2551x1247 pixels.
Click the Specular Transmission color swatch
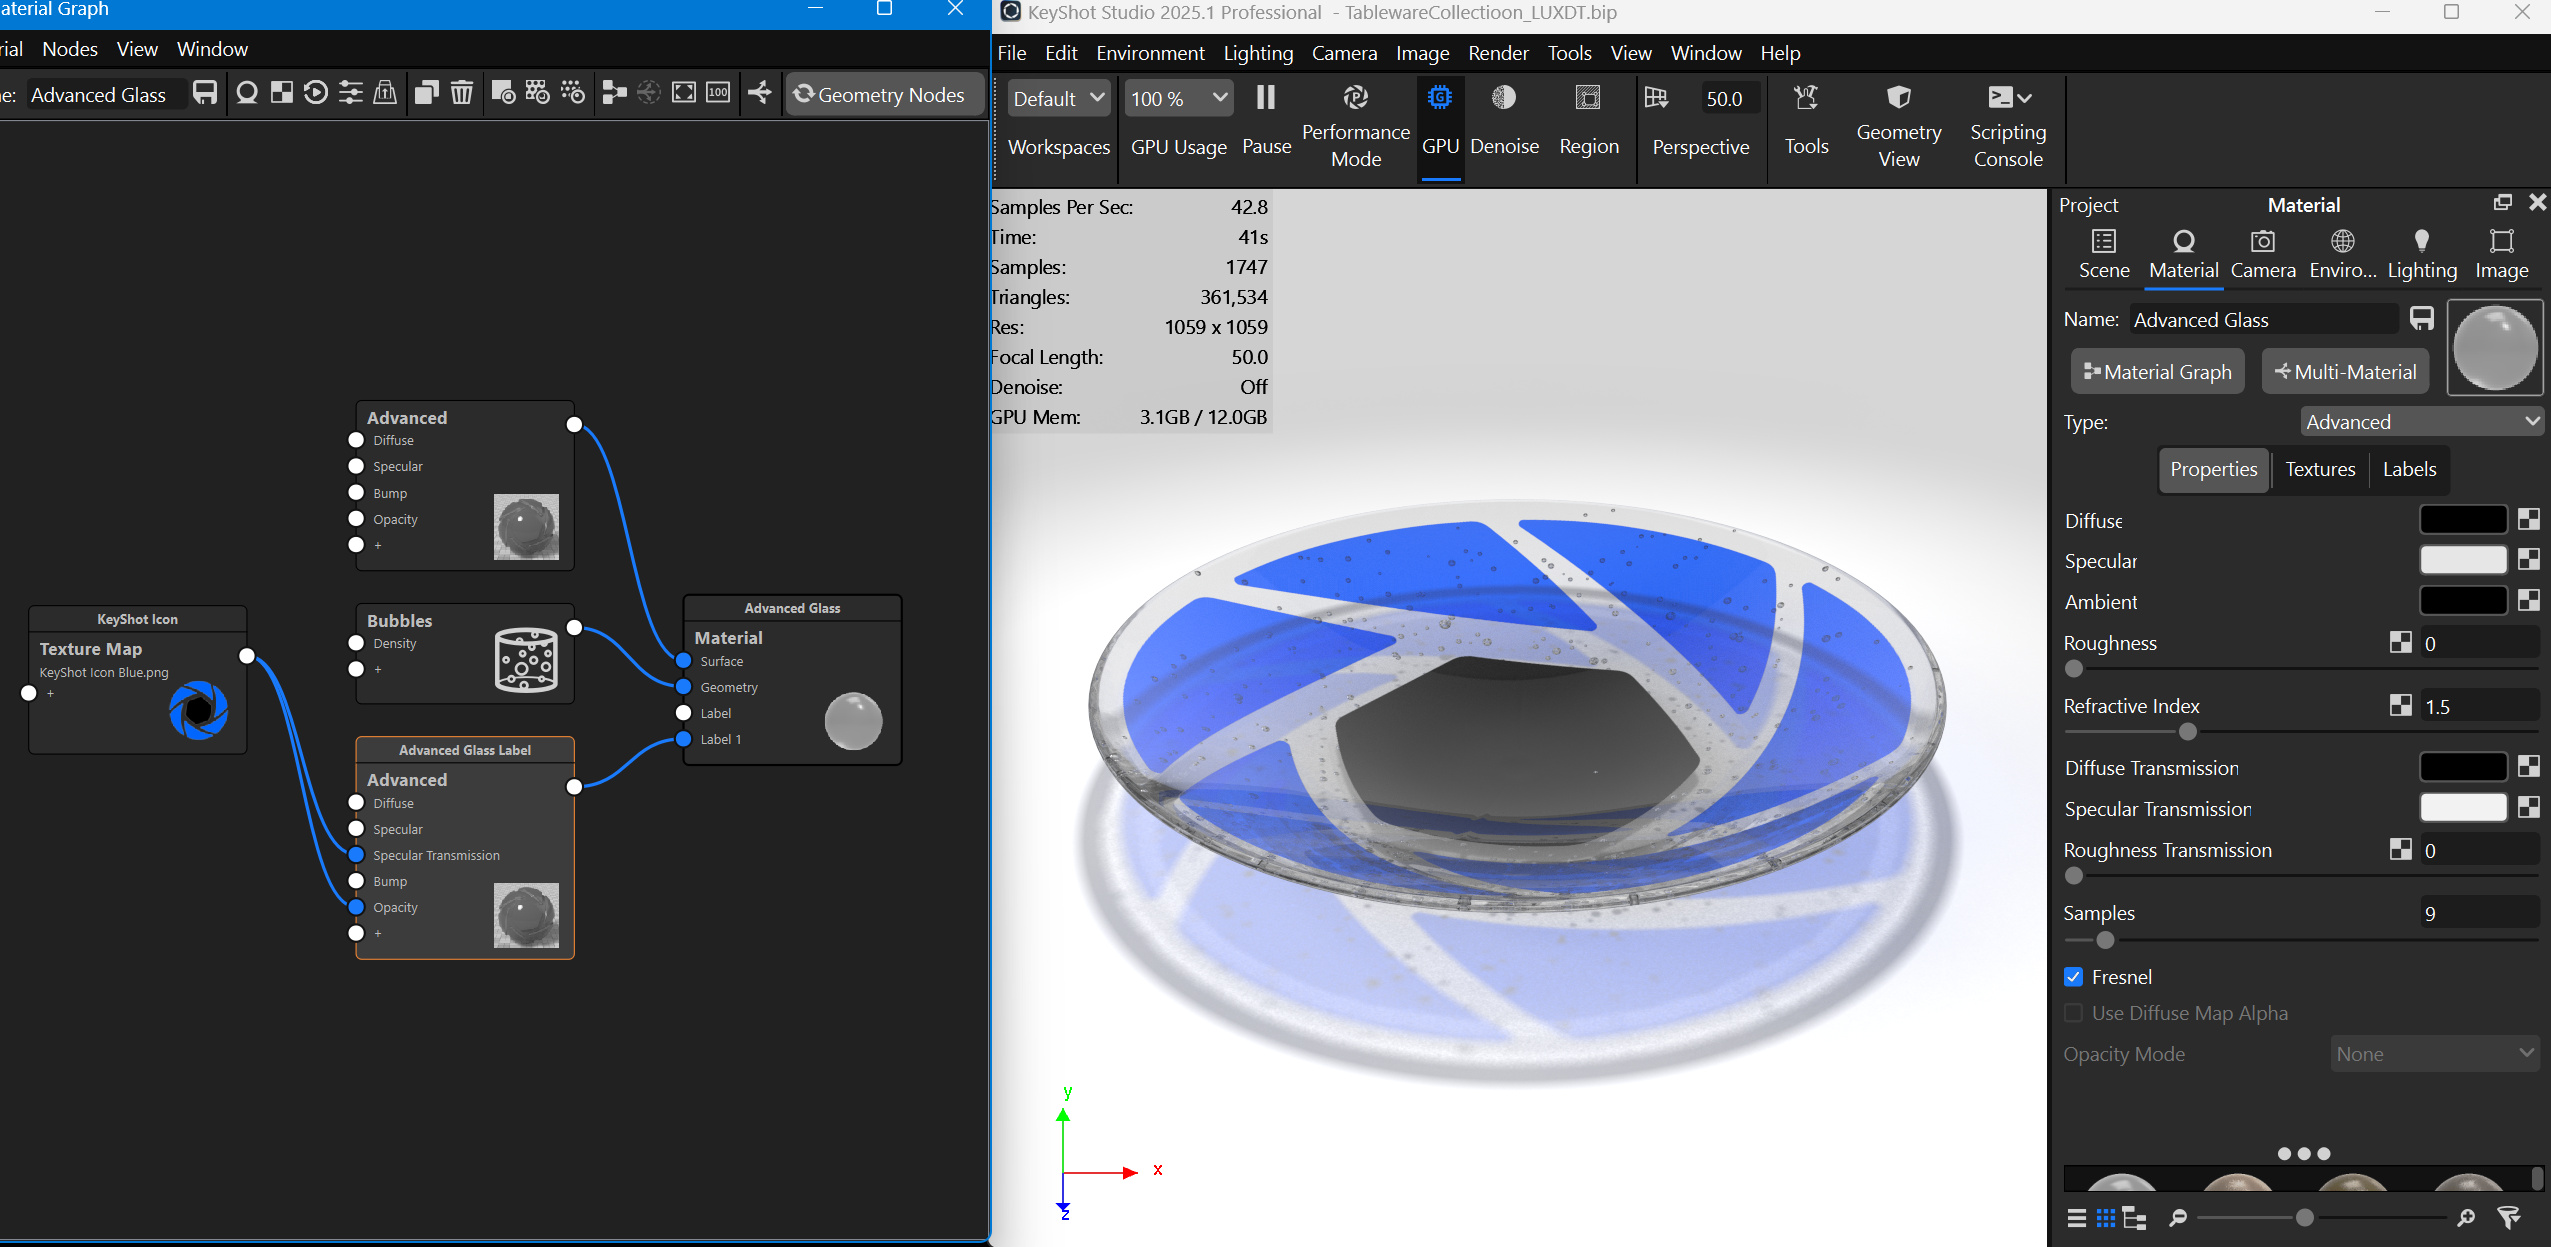coord(2463,807)
